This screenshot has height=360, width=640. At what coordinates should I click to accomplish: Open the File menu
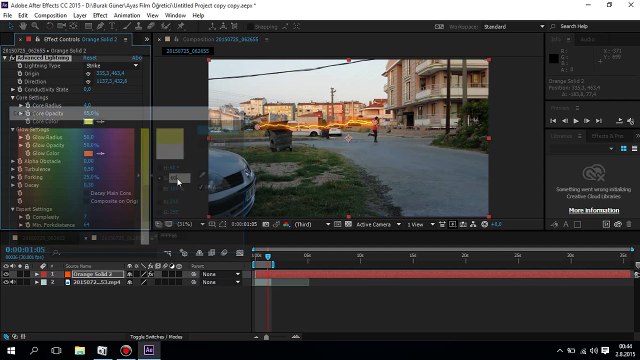(x=7, y=16)
